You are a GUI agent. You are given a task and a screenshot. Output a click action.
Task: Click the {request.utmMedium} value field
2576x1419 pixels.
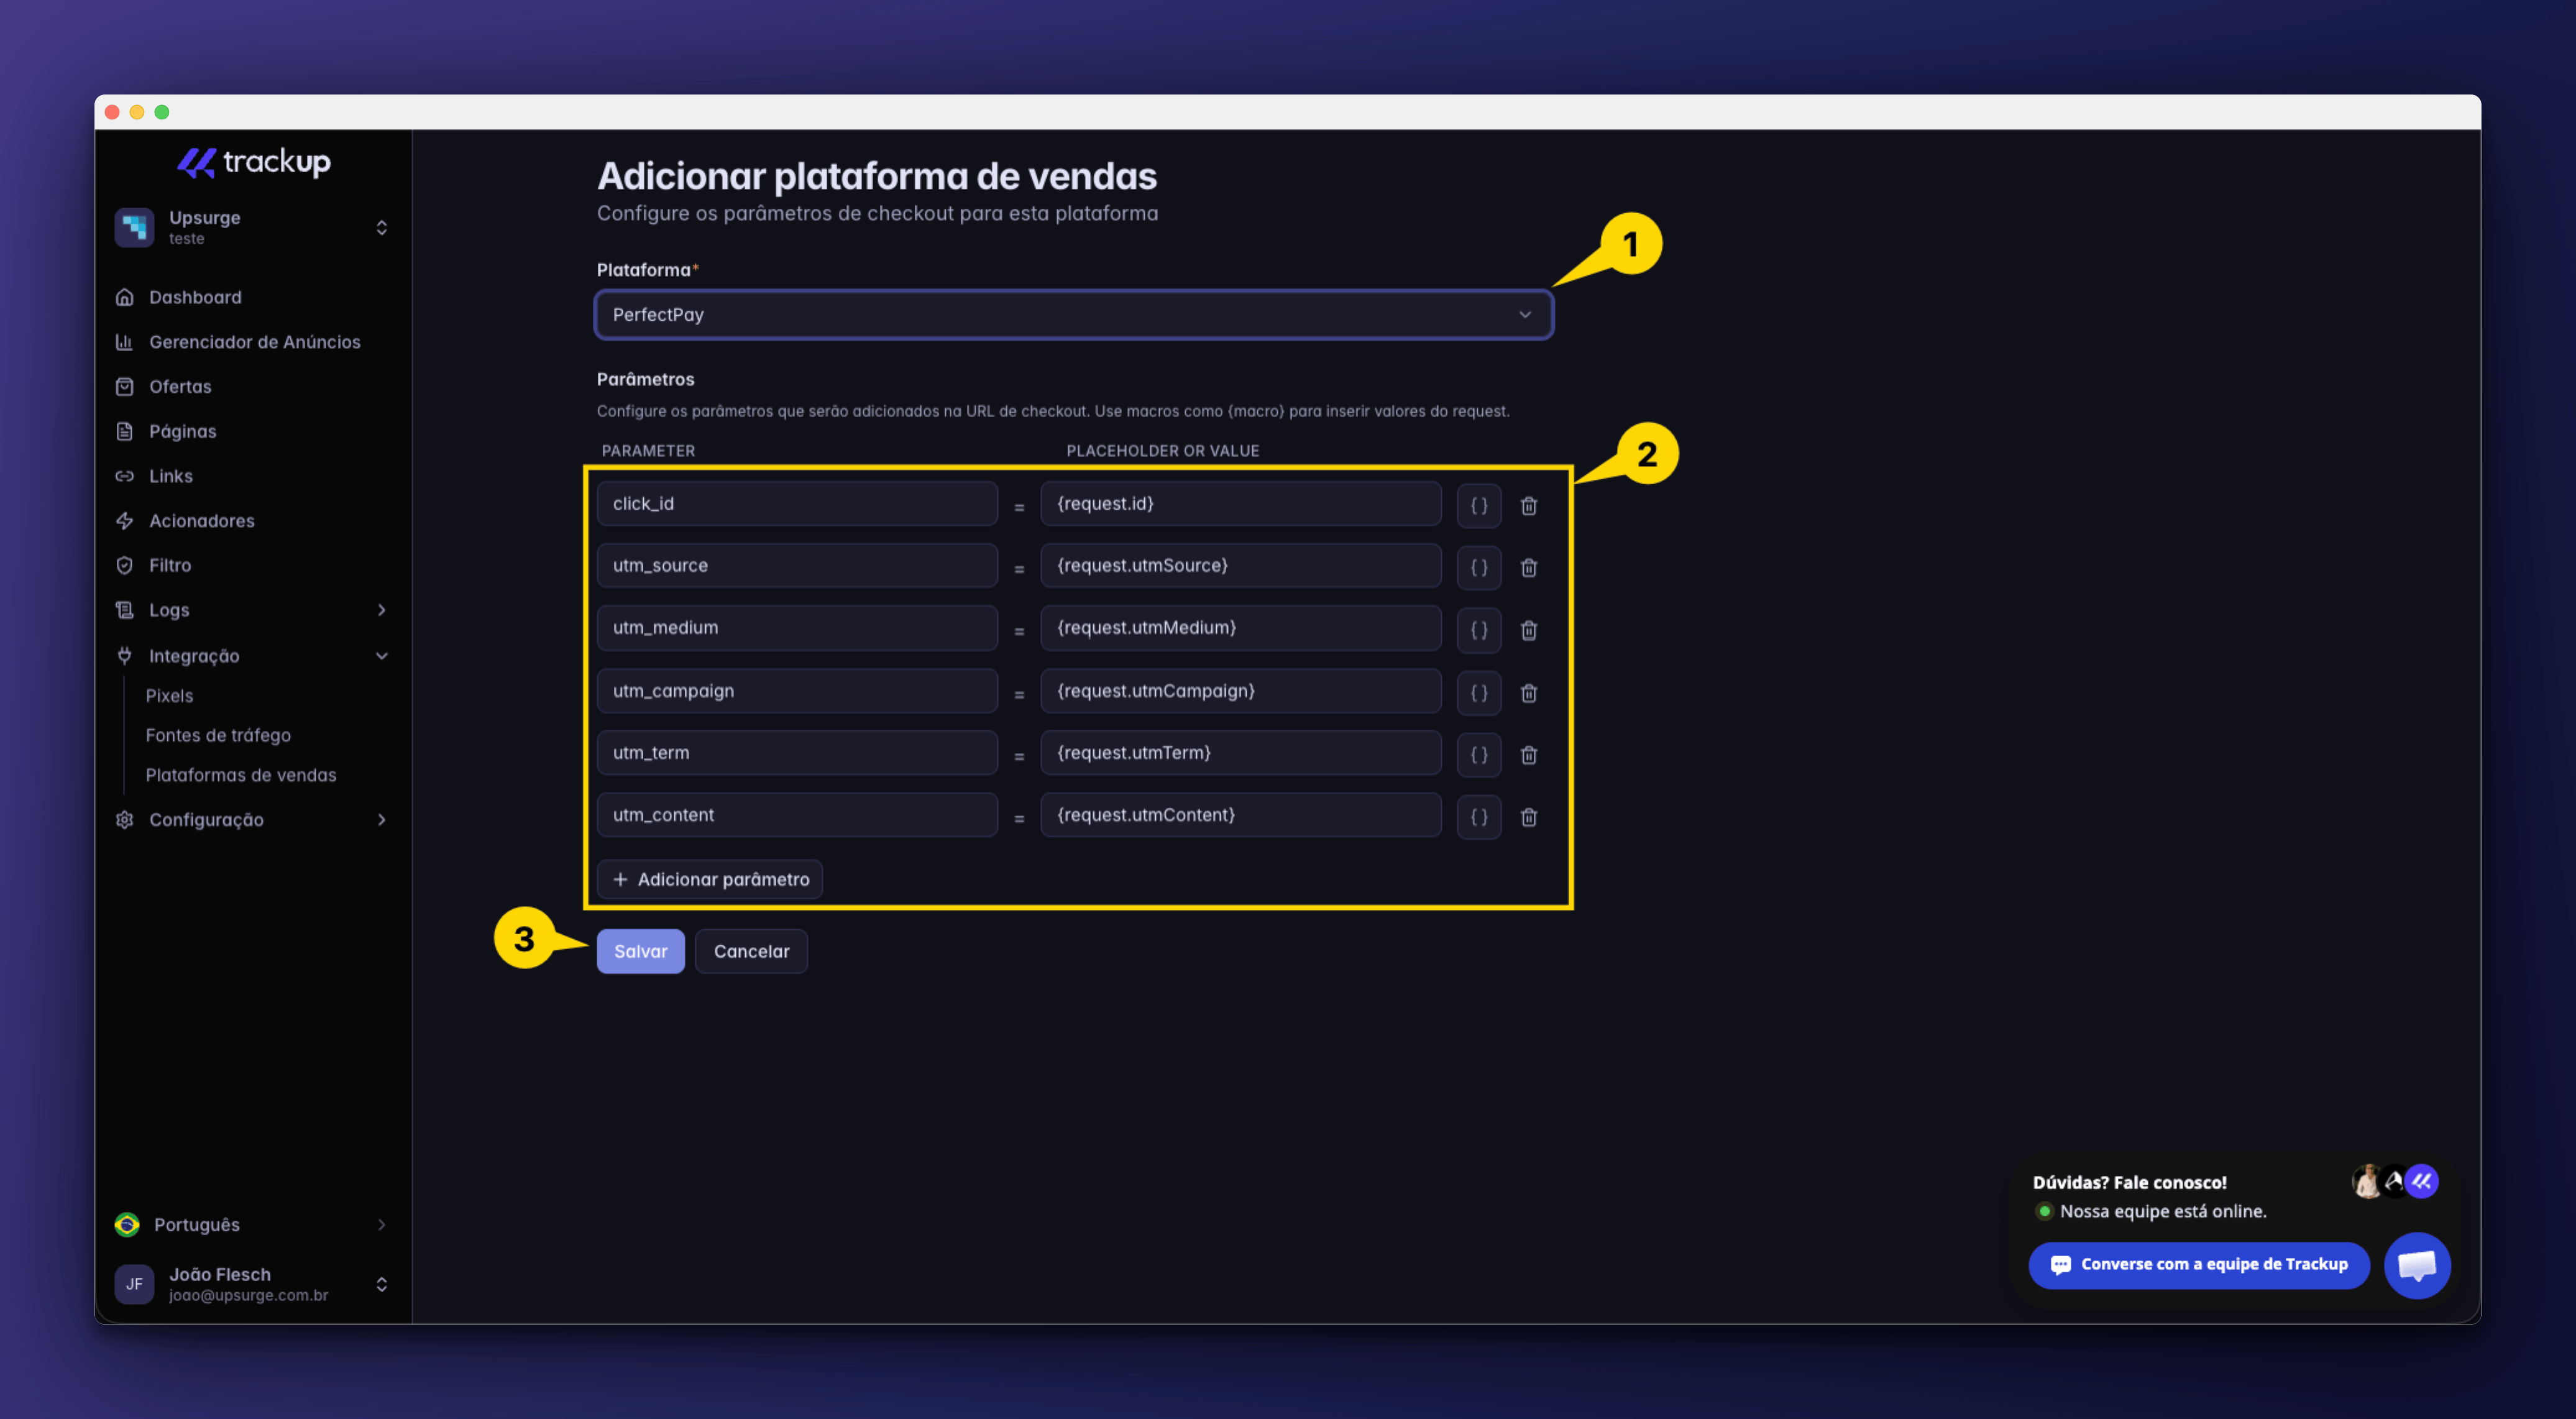pyautogui.click(x=1240, y=628)
